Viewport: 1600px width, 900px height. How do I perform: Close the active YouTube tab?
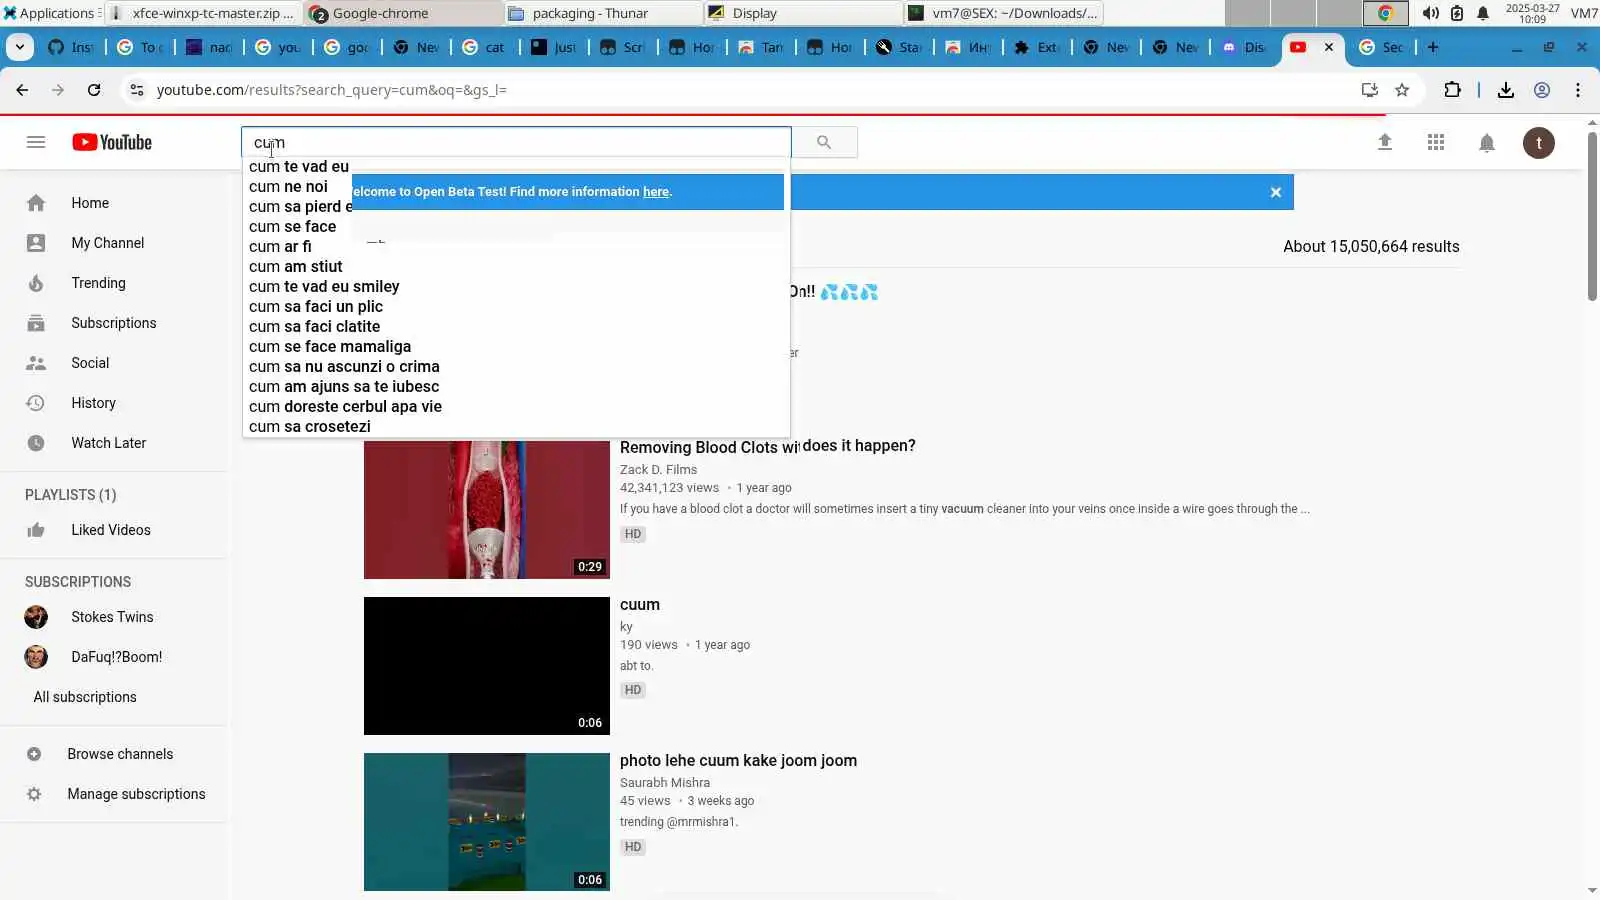tap(1329, 47)
